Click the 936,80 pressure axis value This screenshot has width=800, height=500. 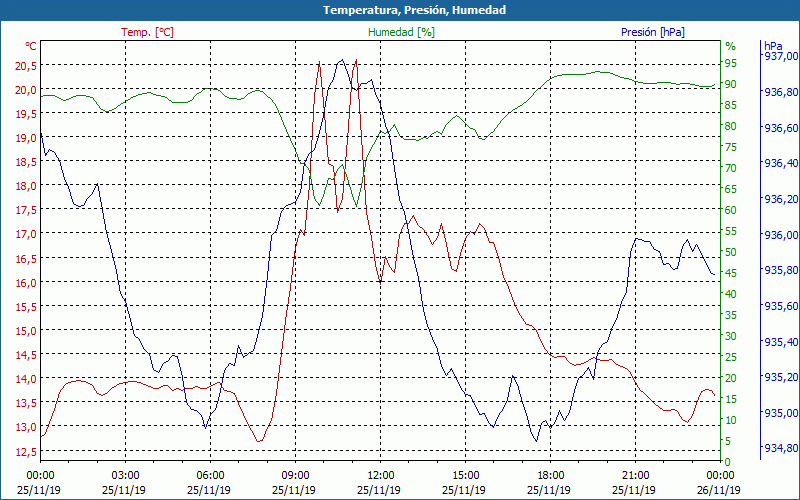781,92
